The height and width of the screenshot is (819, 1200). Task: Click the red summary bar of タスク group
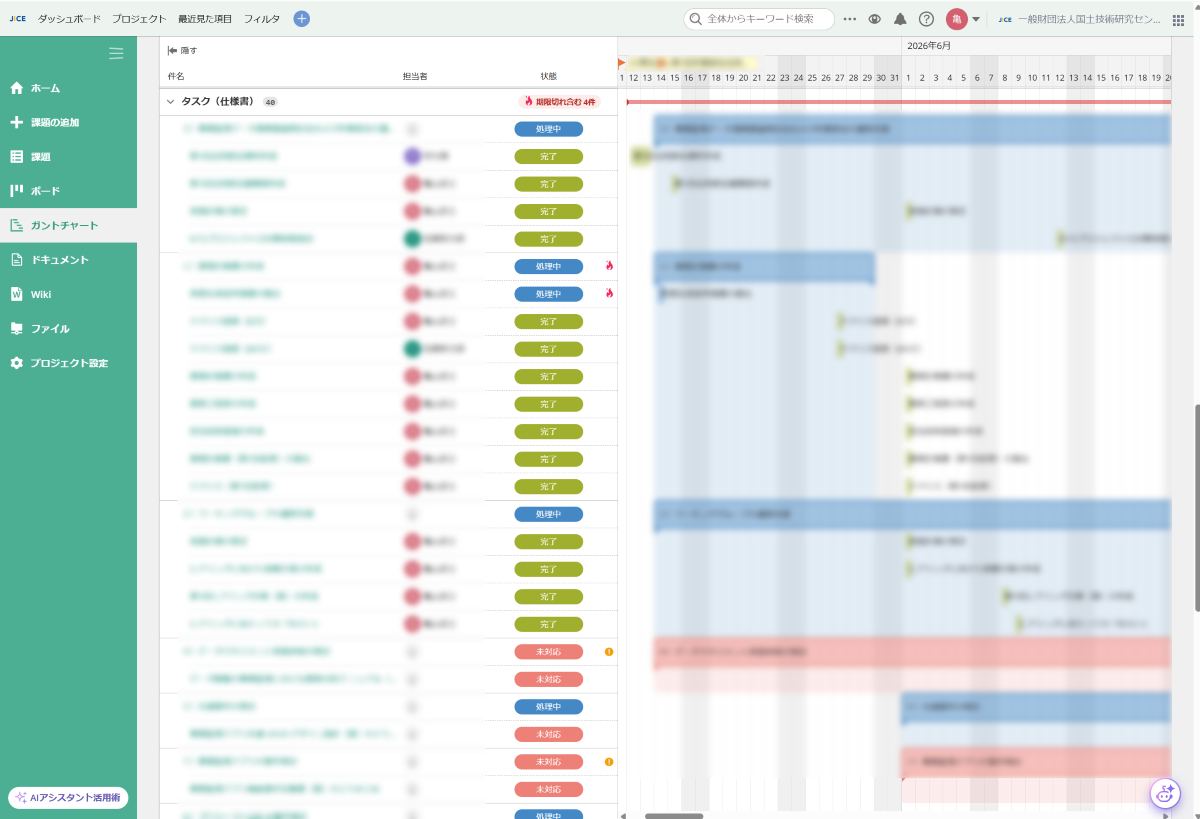point(898,102)
